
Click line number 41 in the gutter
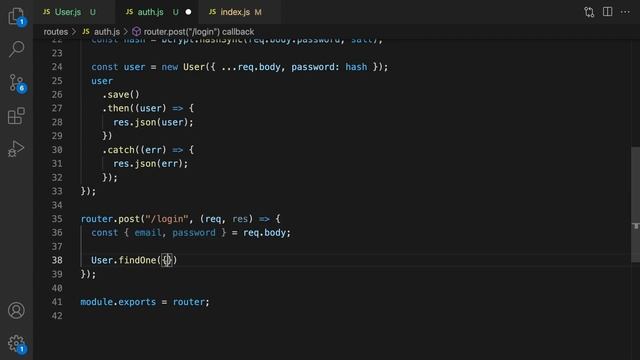(57, 302)
